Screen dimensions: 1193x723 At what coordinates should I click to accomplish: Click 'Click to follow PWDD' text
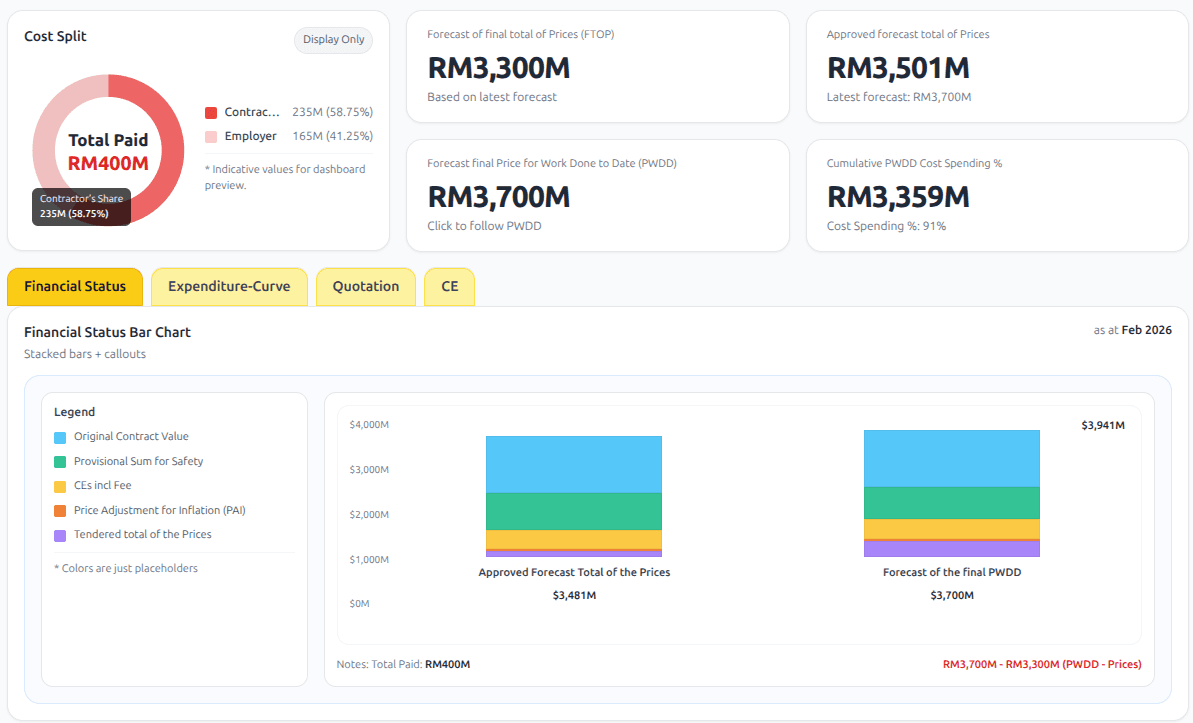pos(484,226)
